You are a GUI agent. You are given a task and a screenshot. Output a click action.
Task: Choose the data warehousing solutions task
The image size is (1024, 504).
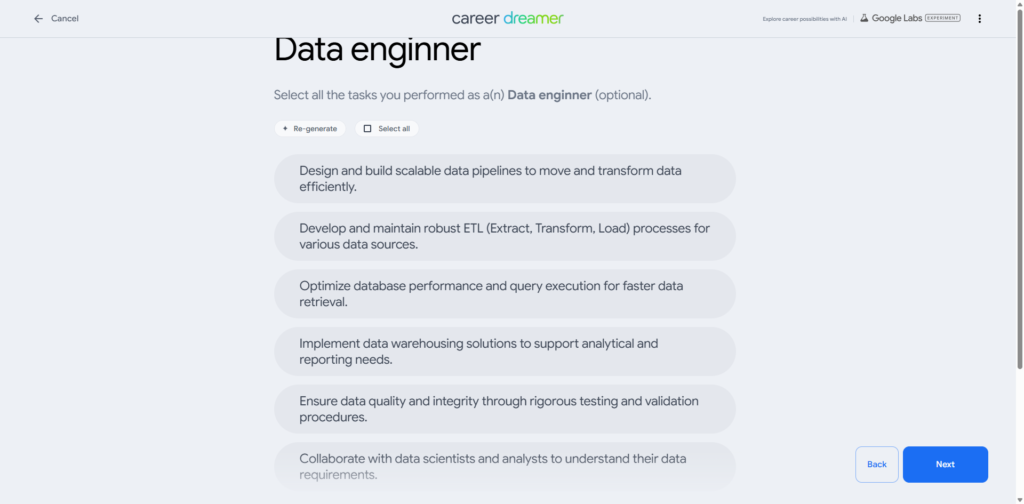pyautogui.click(x=504, y=351)
